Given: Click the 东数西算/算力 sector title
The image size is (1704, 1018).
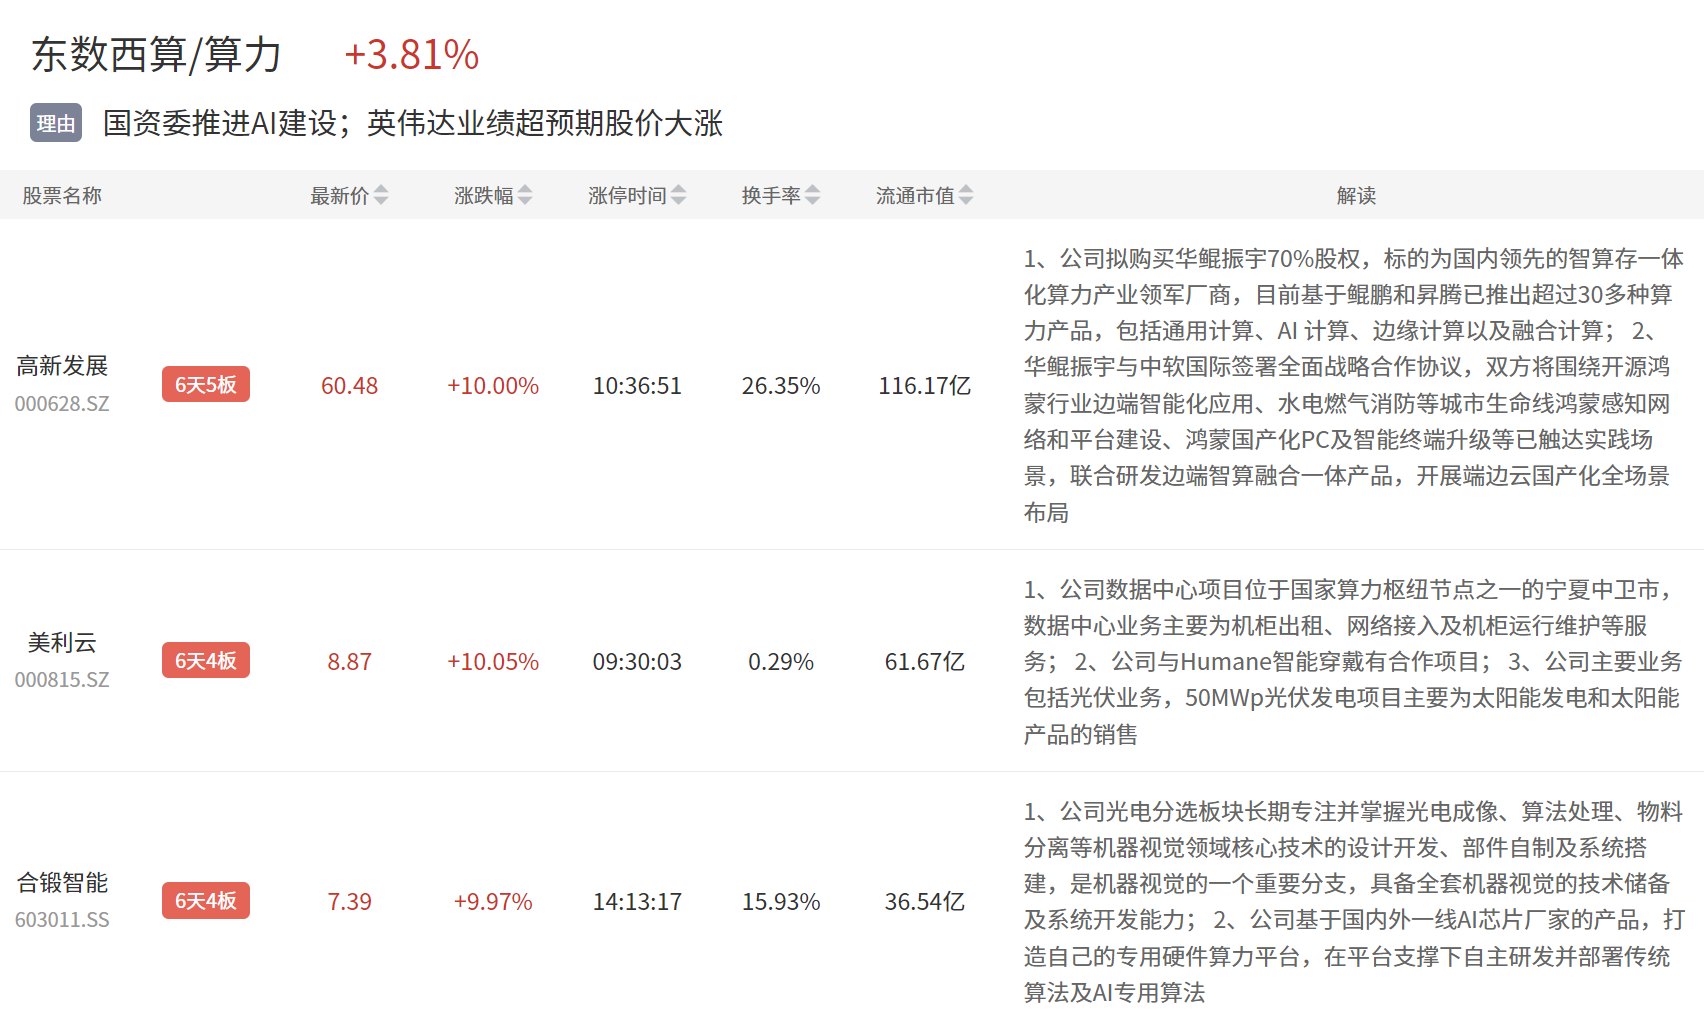Looking at the screenshot, I should (157, 55).
